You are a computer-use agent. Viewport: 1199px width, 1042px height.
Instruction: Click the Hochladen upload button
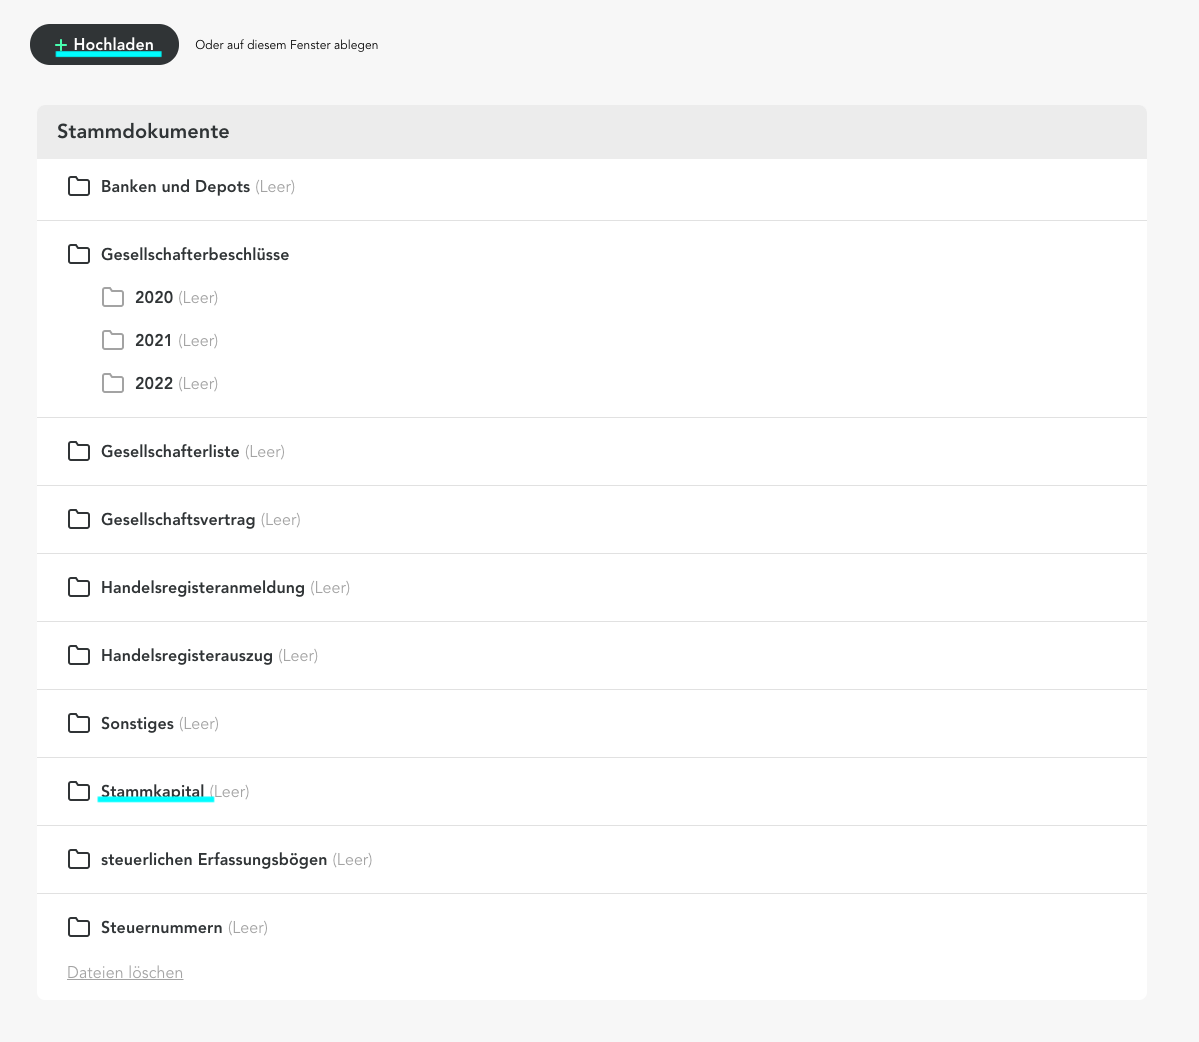pyautogui.click(x=104, y=45)
